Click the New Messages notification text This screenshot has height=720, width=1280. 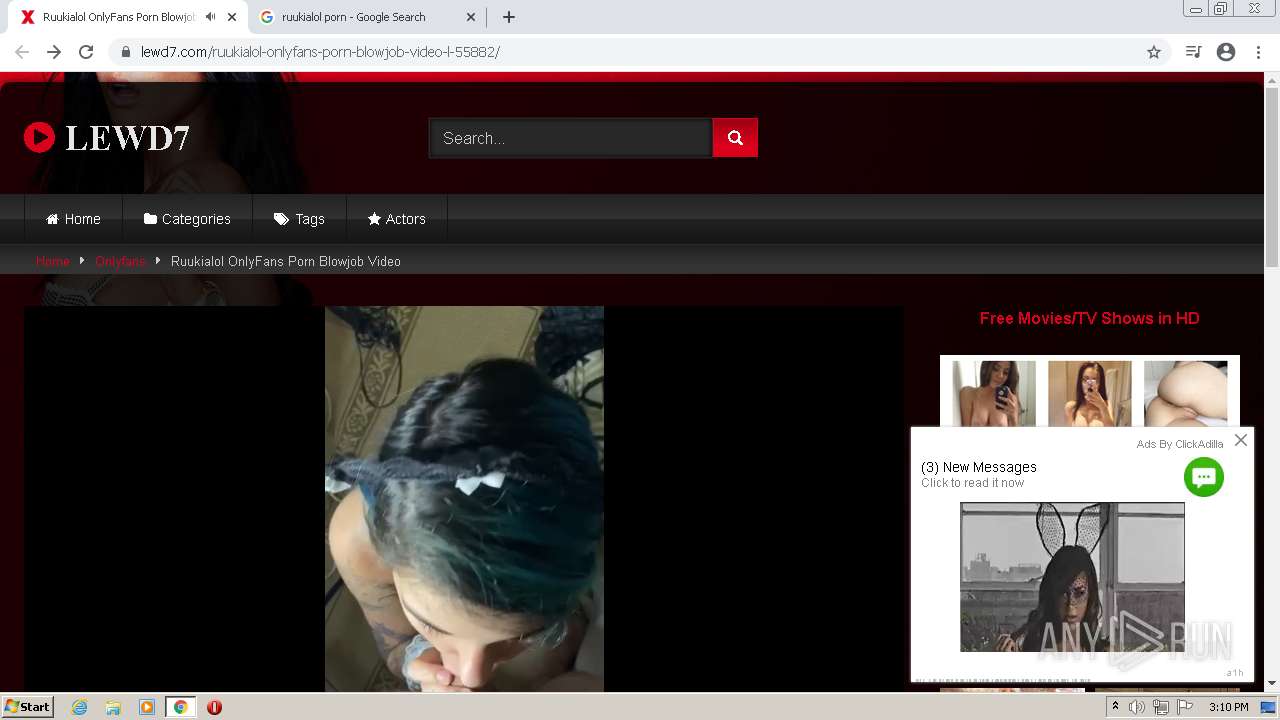coord(979,467)
